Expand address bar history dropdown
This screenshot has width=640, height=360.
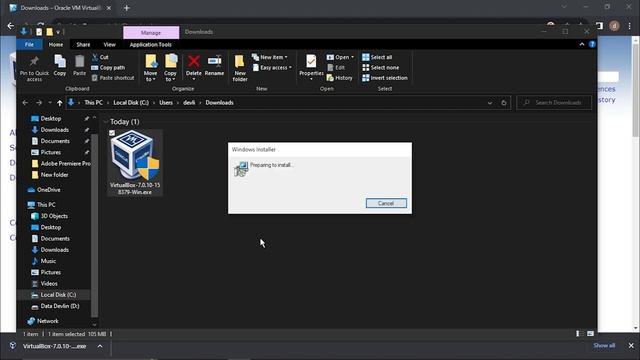(x=490, y=103)
